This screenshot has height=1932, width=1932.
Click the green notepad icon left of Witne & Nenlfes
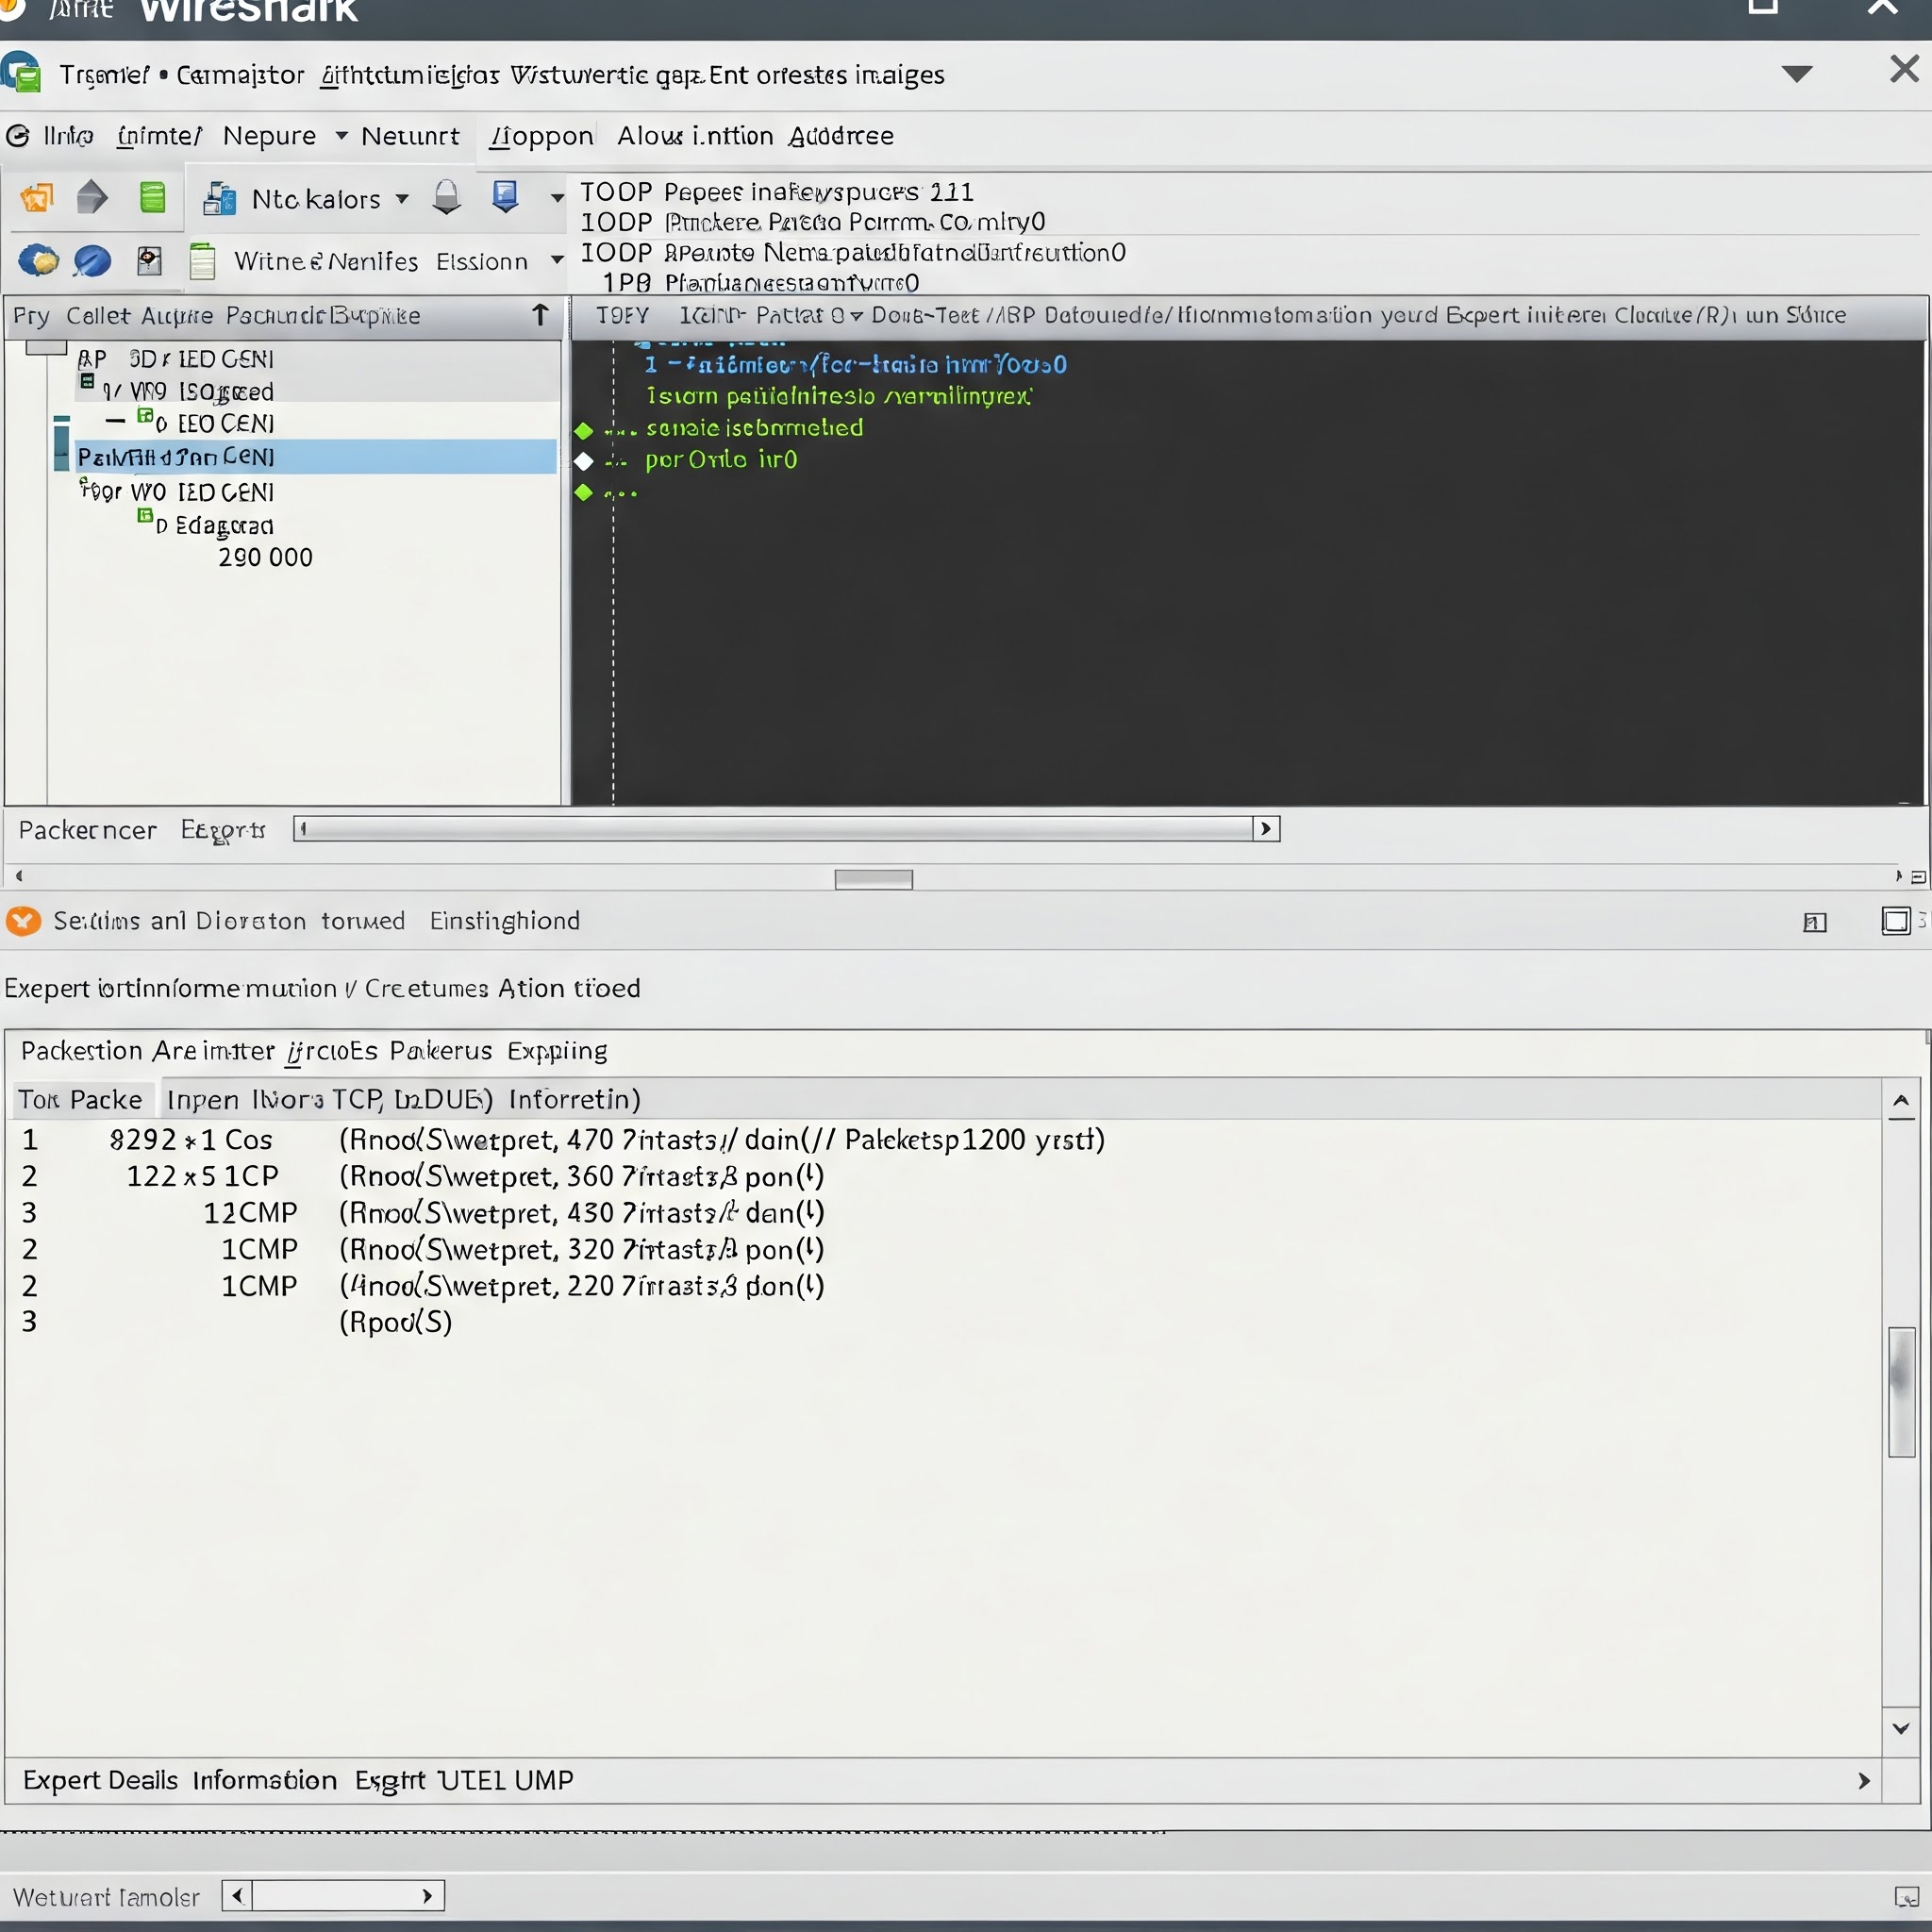tap(203, 261)
